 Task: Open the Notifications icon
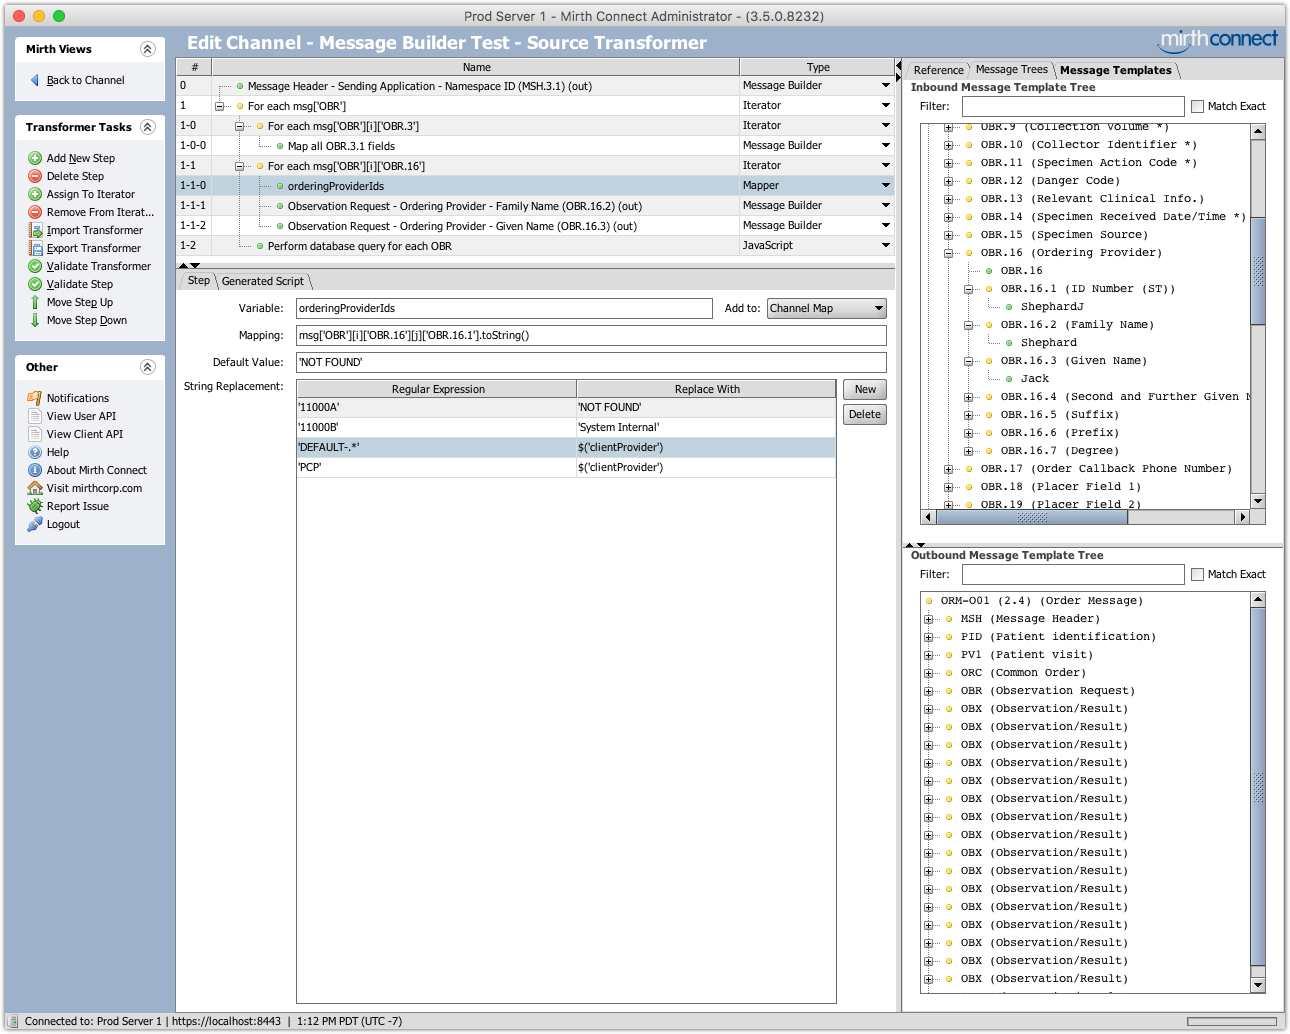35,398
